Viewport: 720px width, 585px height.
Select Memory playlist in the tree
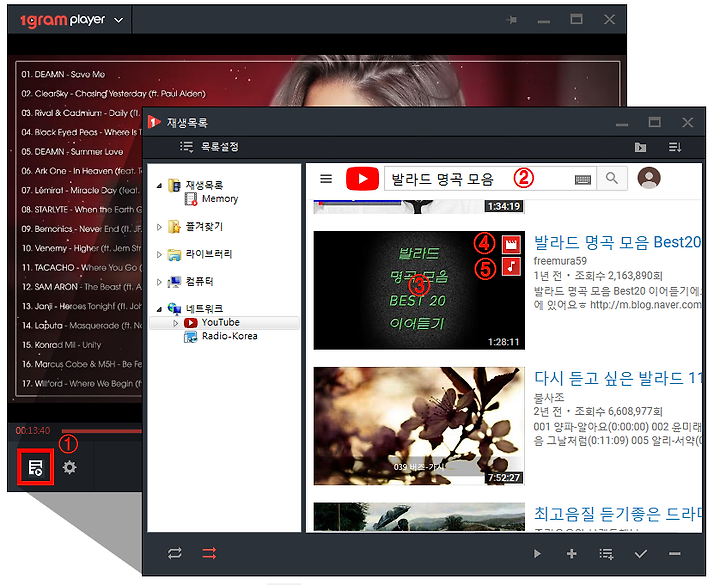click(x=219, y=199)
